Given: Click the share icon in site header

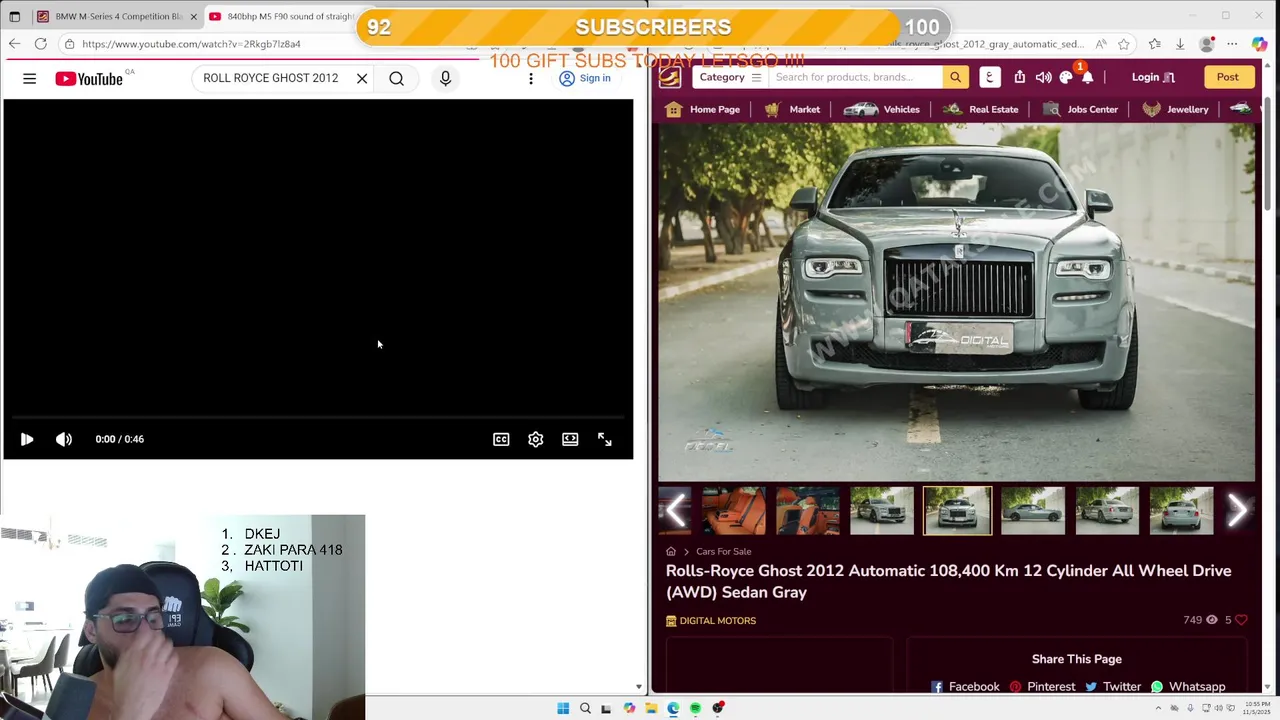Looking at the screenshot, I should [x=1019, y=77].
